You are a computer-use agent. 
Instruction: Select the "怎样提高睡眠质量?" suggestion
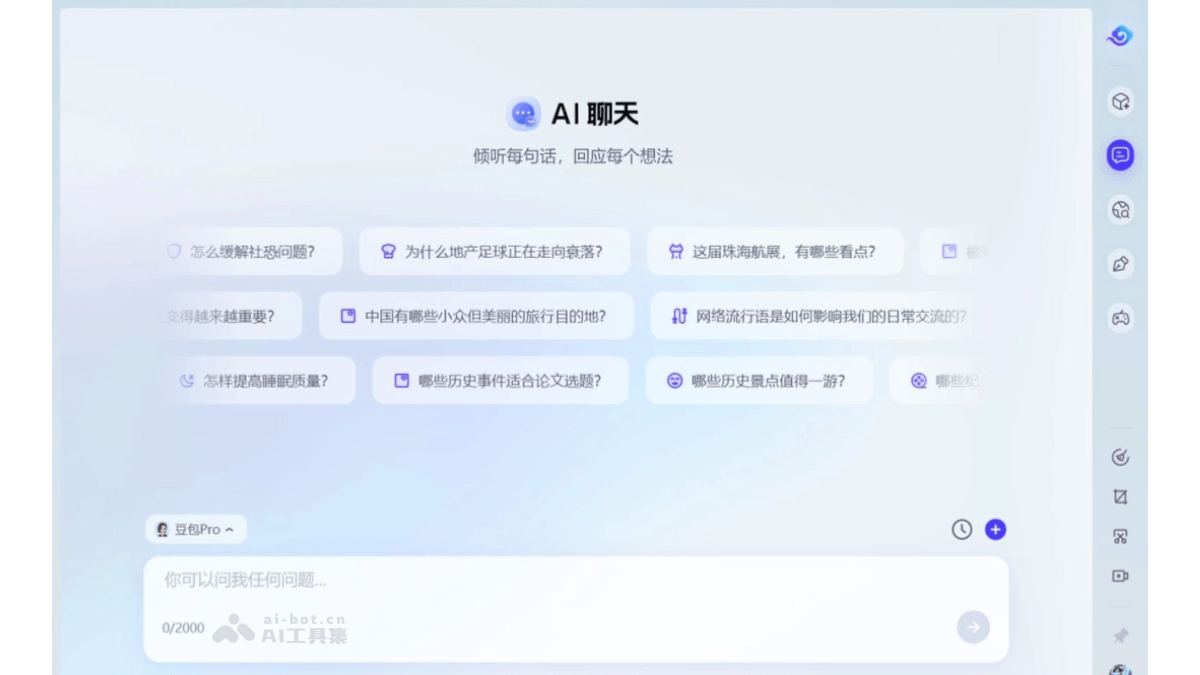pos(260,380)
